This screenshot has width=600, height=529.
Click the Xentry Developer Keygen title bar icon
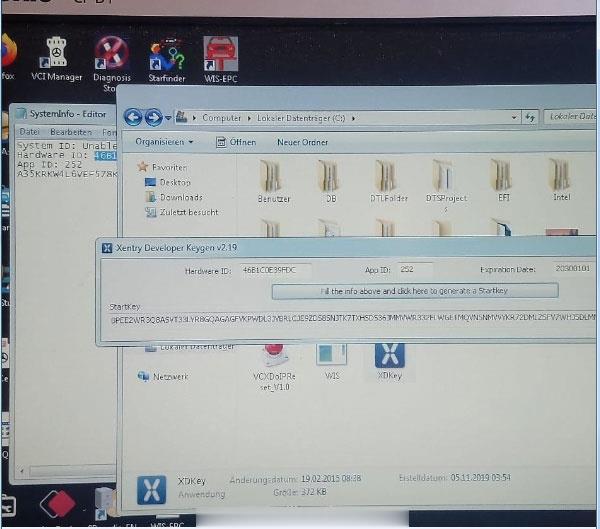point(107,248)
